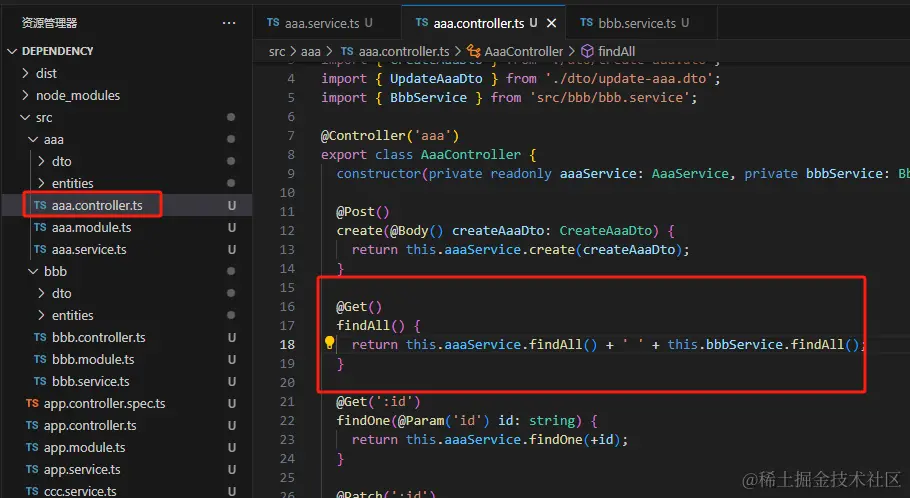The width and height of the screenshot is (910, 498).
Task: Click the 资源管理器 explorer panel title
Action: tap(49, 23)
